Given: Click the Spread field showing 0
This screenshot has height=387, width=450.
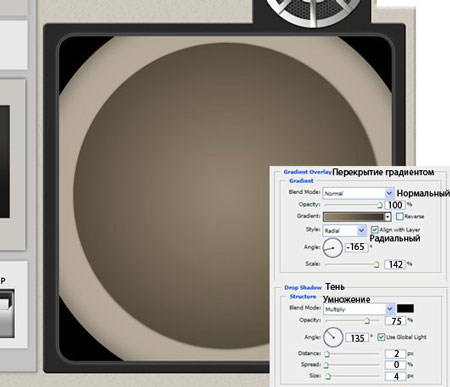Looking at the screenshot, I should tap(396, 365).
